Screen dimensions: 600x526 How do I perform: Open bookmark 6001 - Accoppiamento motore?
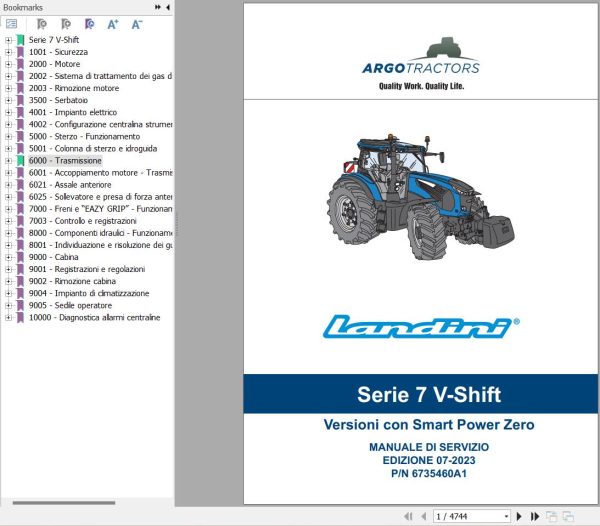(100, 173)
